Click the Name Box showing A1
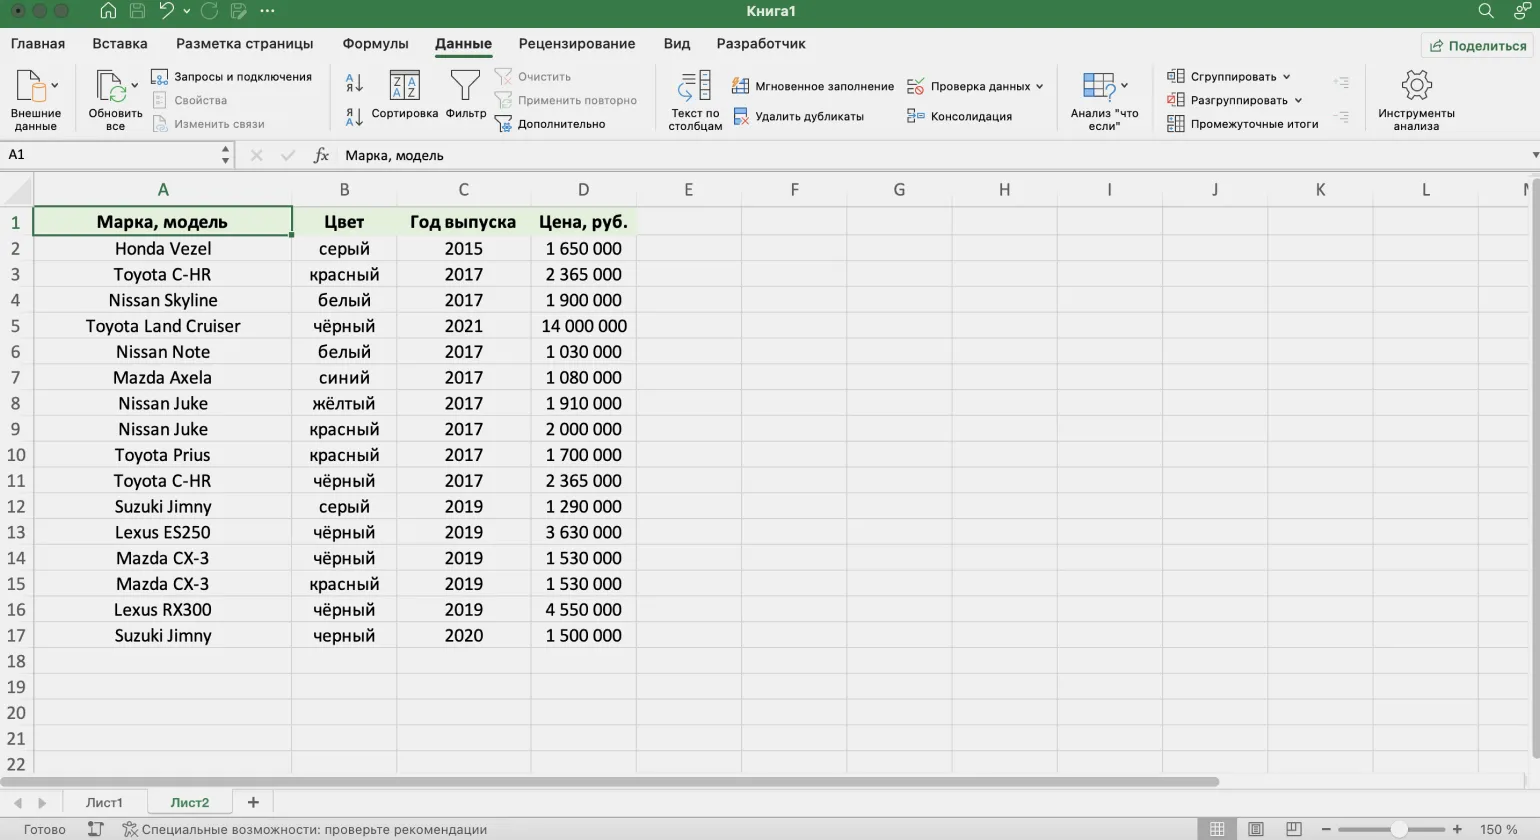1540x840 pixels. pyautogui.click(x=110, y=155)
